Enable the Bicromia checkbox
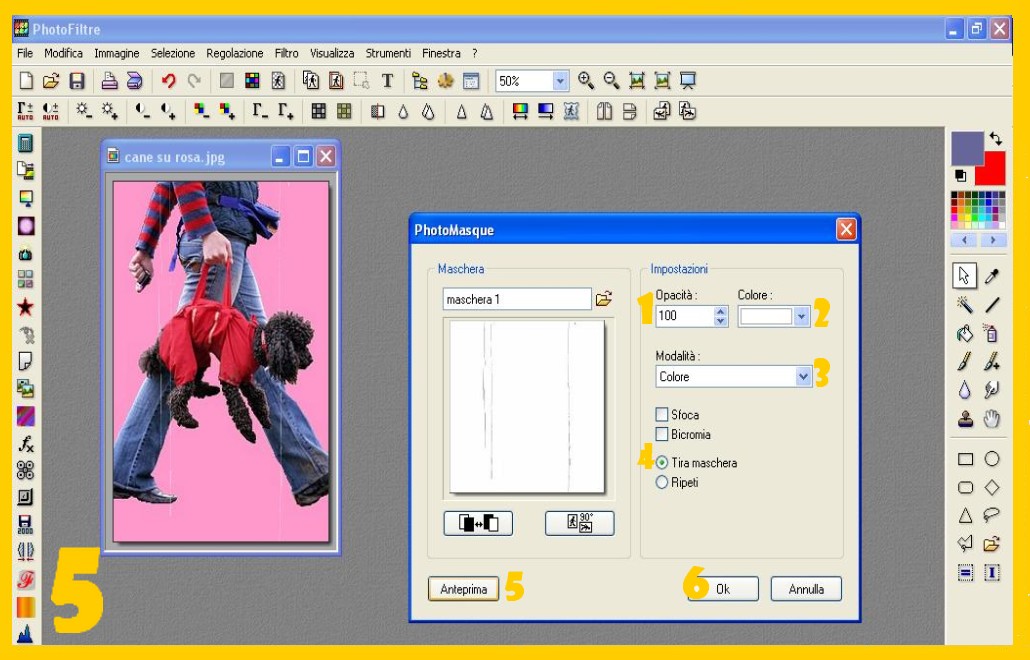The width and height of the screenshot is (1030, 660). (662, 434)
